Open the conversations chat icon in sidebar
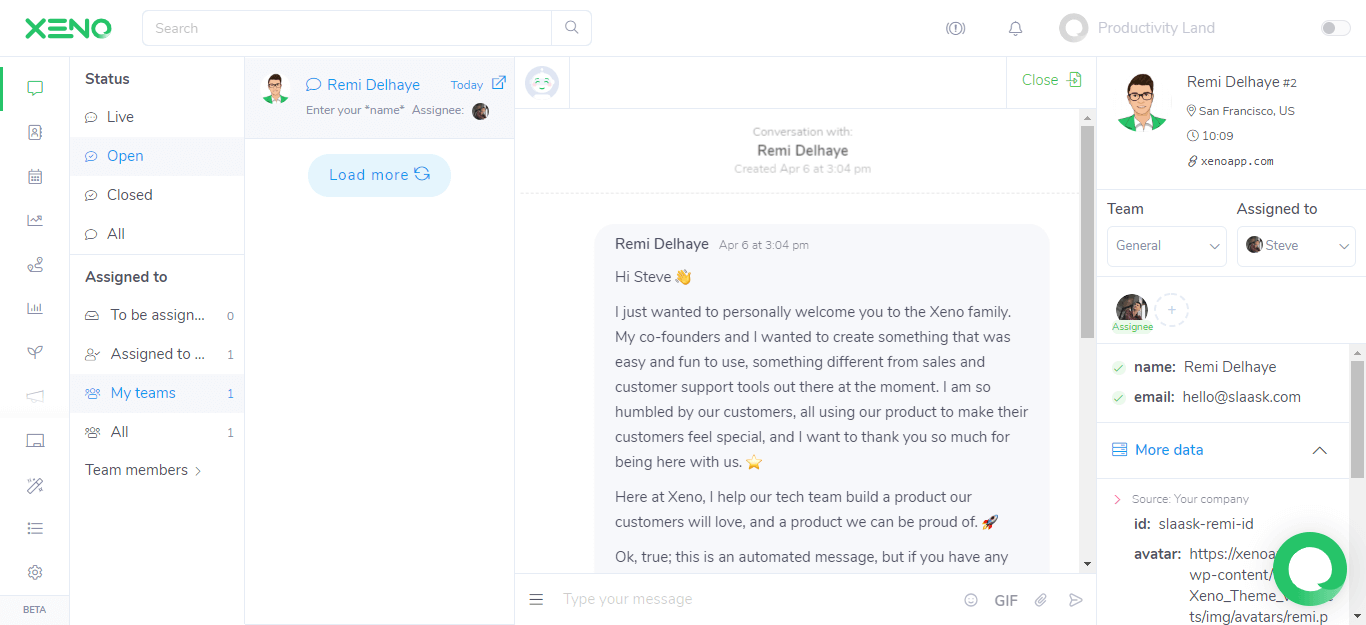This screenshot has height=625, width=1366. 35,88
